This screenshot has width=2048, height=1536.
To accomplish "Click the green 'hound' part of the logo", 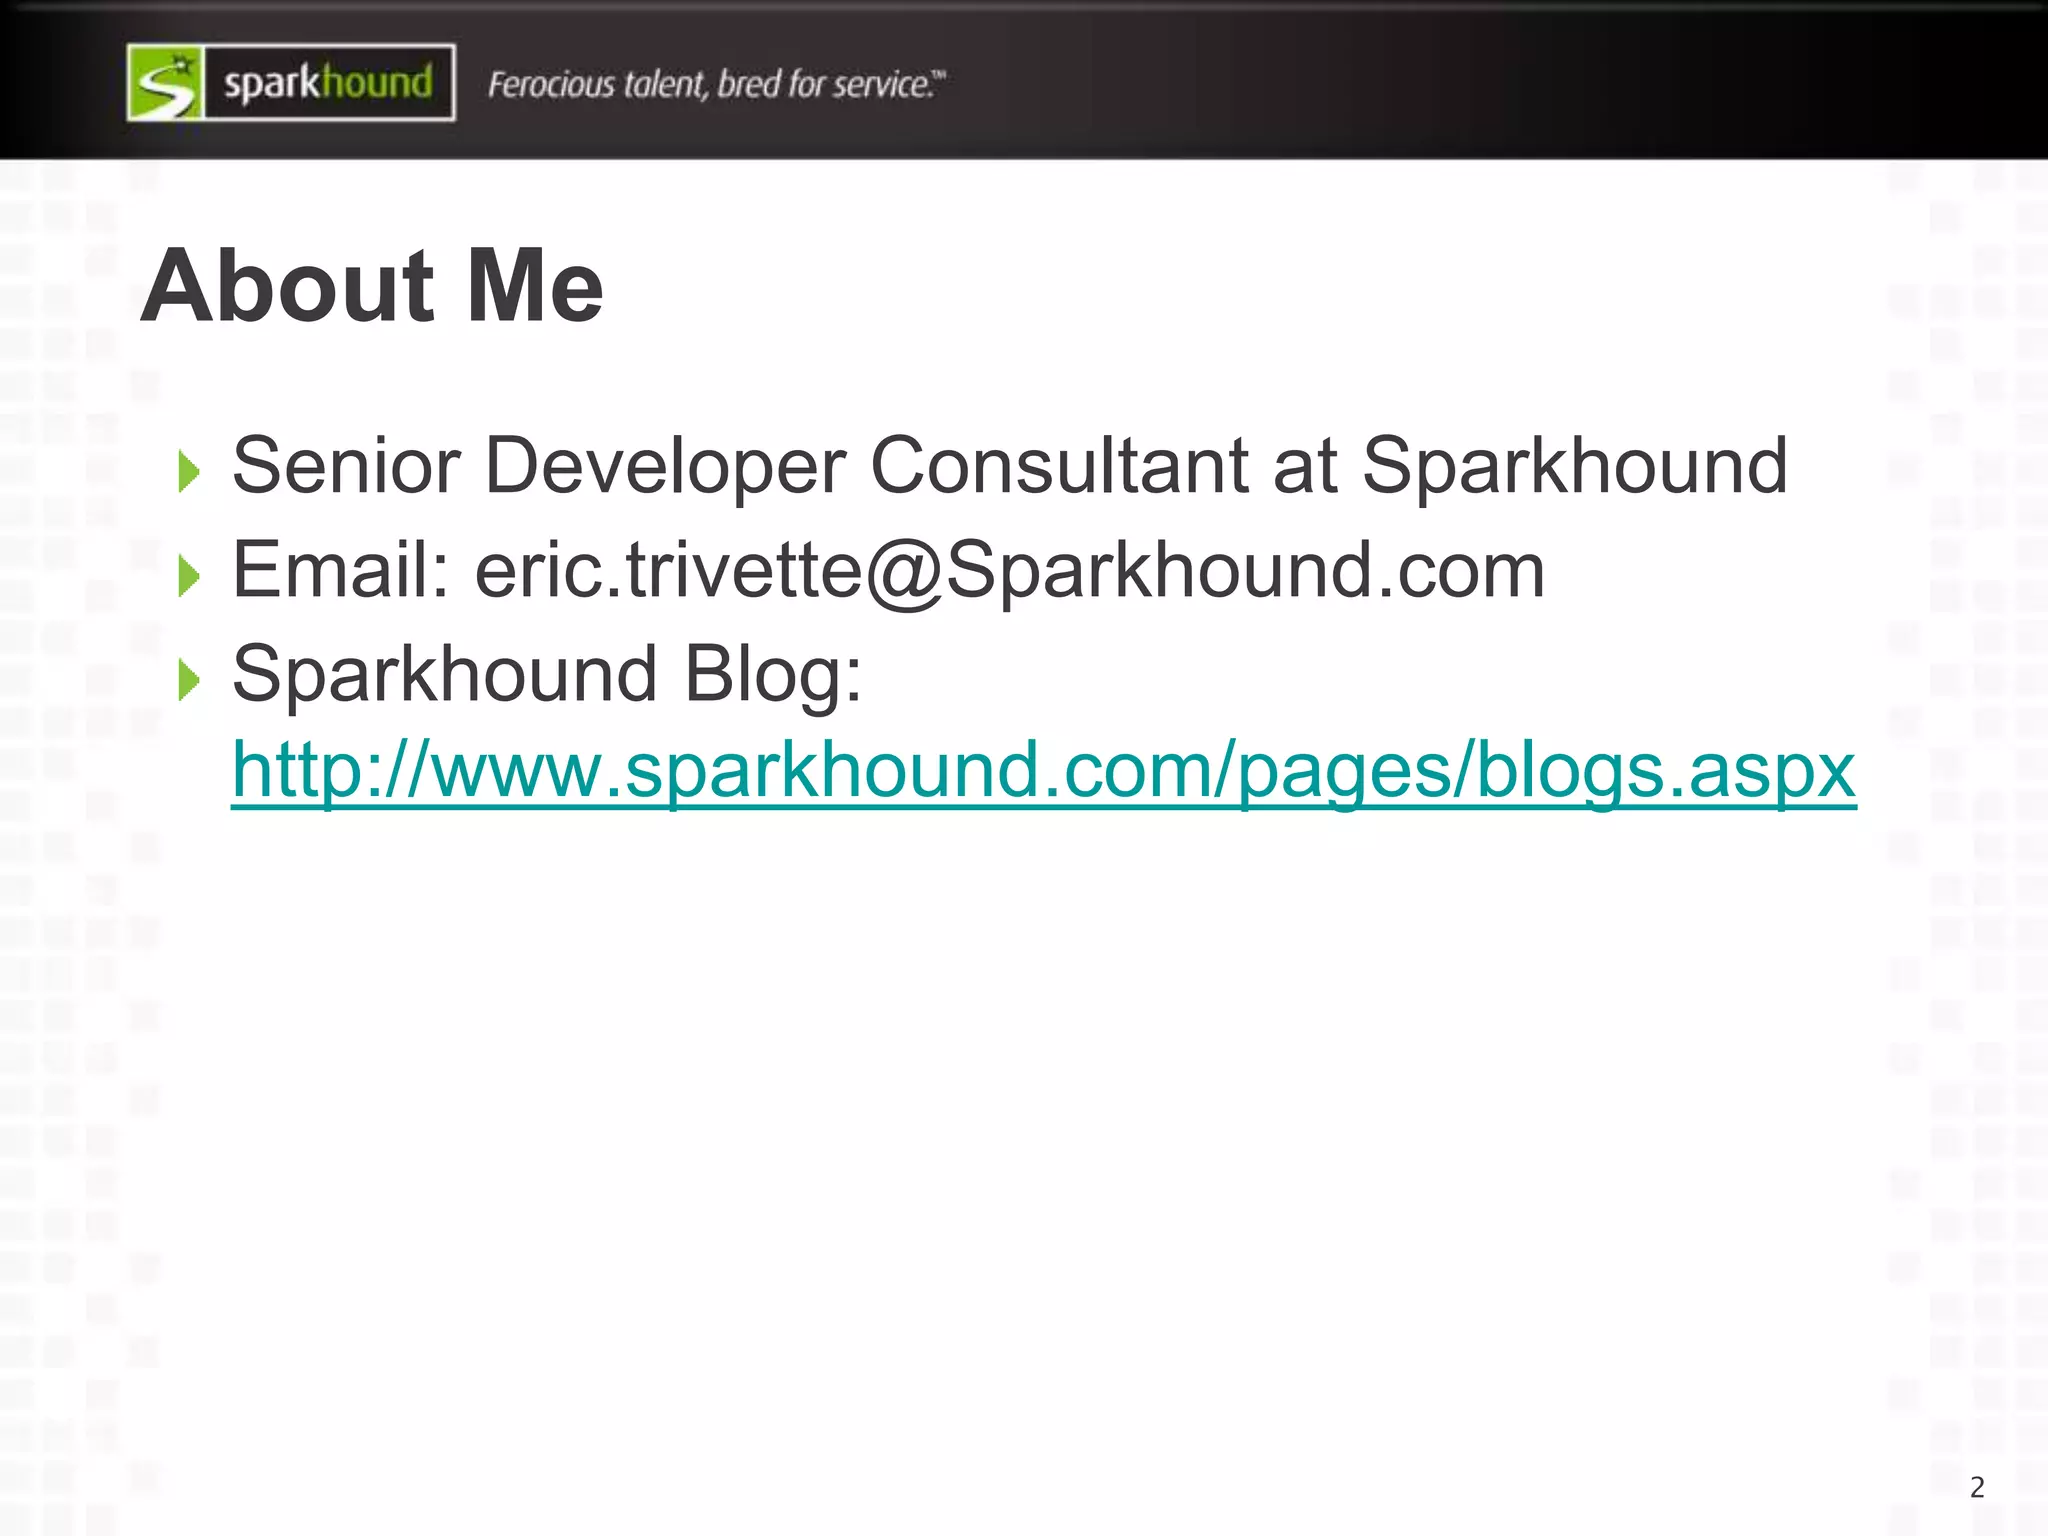I will click(376, 82).
